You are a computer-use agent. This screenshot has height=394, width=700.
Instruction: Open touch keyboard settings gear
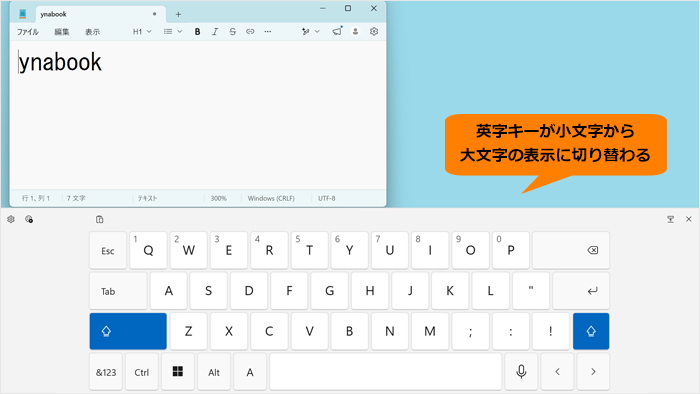11,219
